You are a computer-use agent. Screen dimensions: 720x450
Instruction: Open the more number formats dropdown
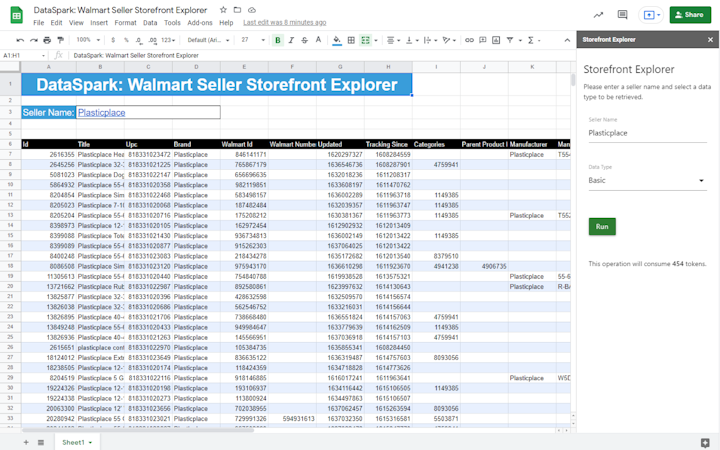click(168, 40)
